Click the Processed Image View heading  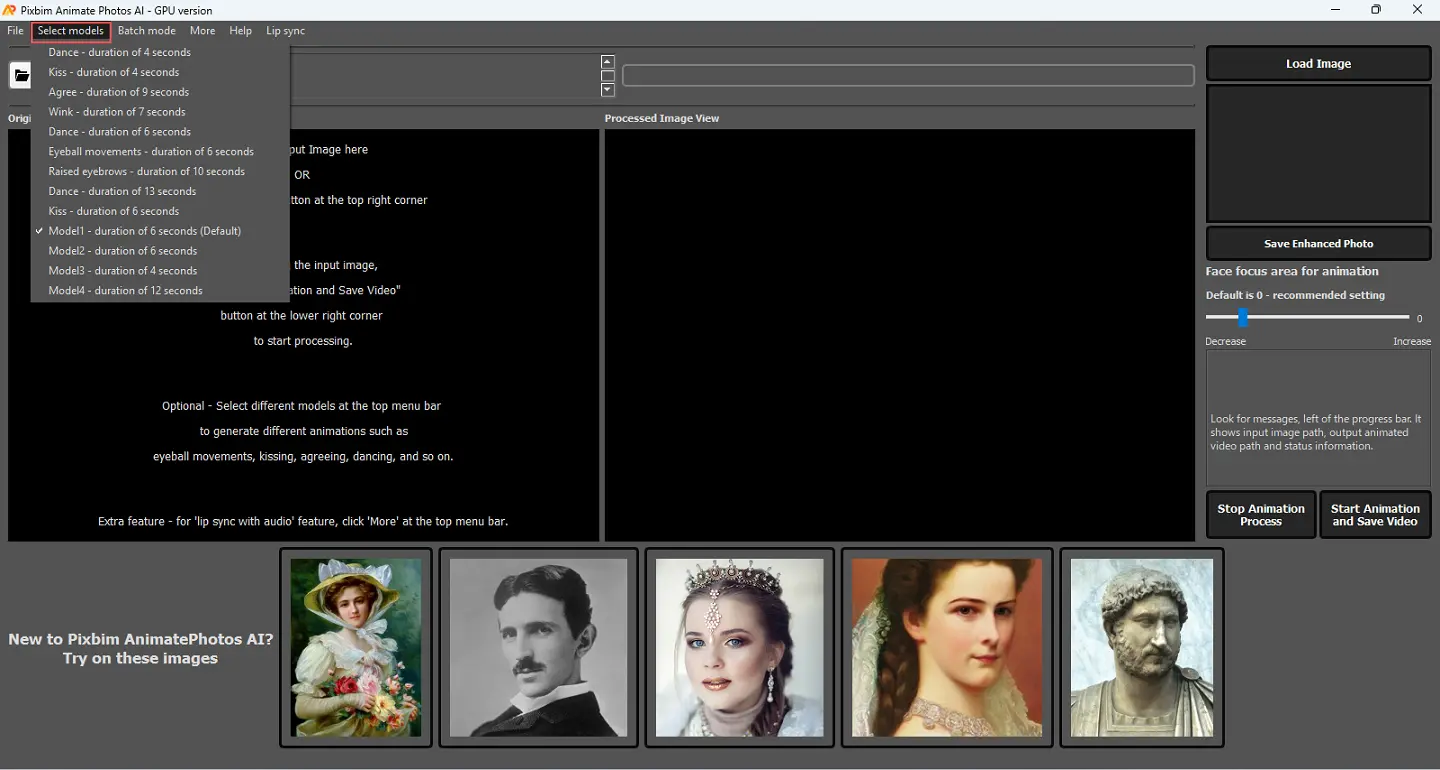pyautogui.click(x=662, y=118)
